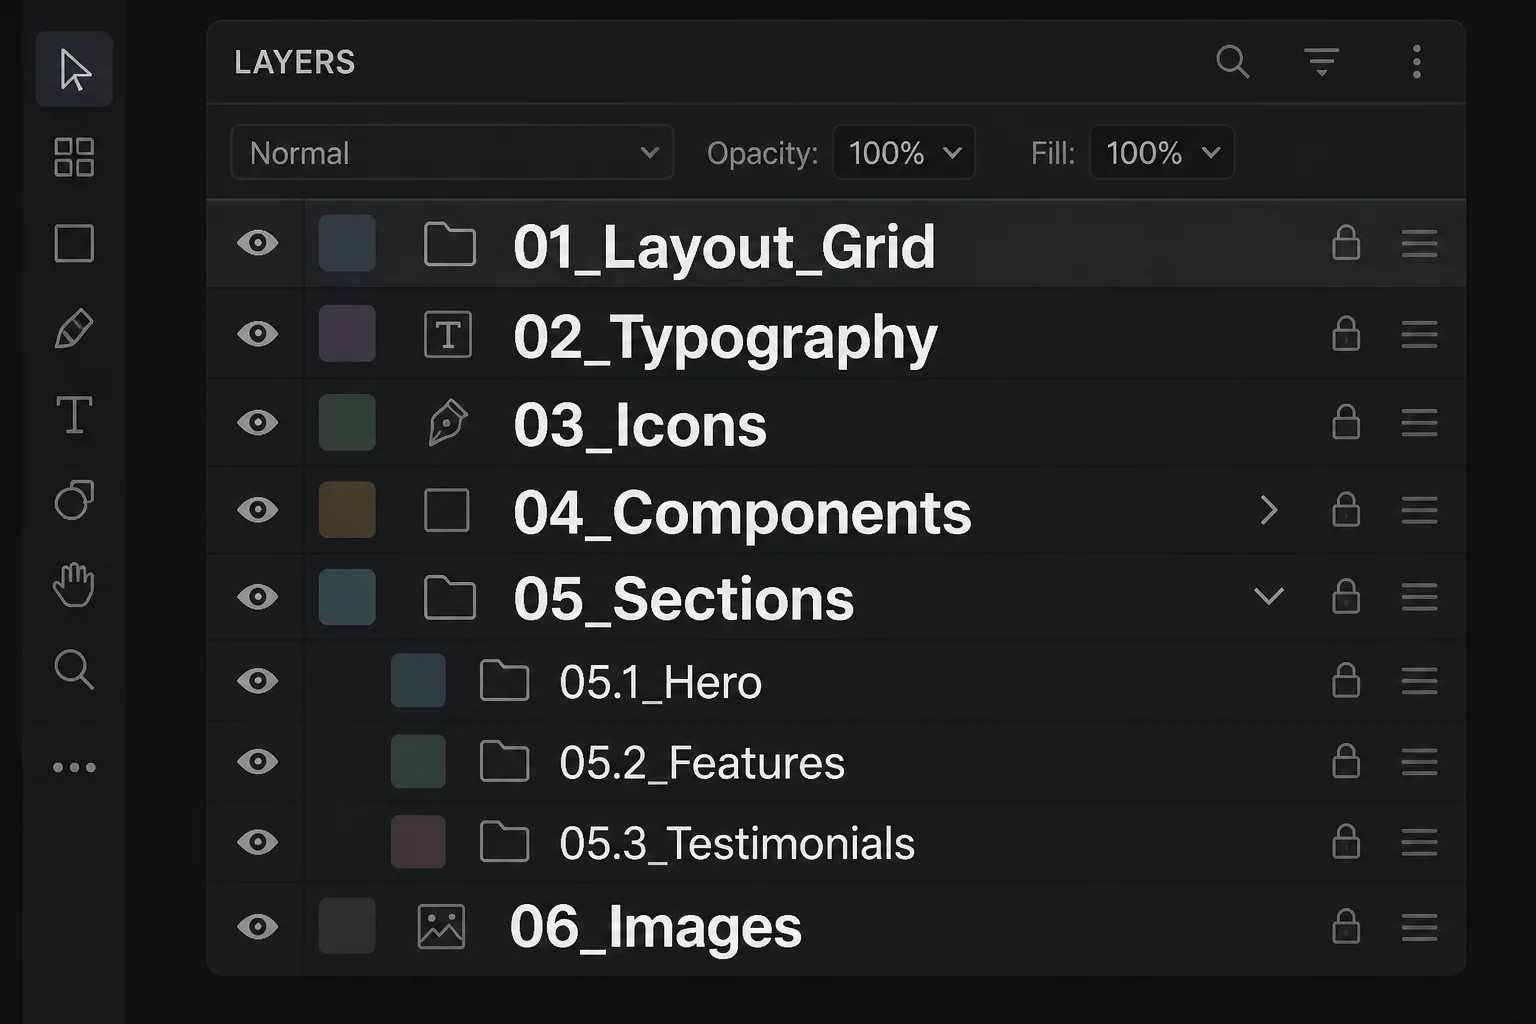Hide the 03_Icons layer
The width and height of the screenshot is (1536, 1024).
258,422
